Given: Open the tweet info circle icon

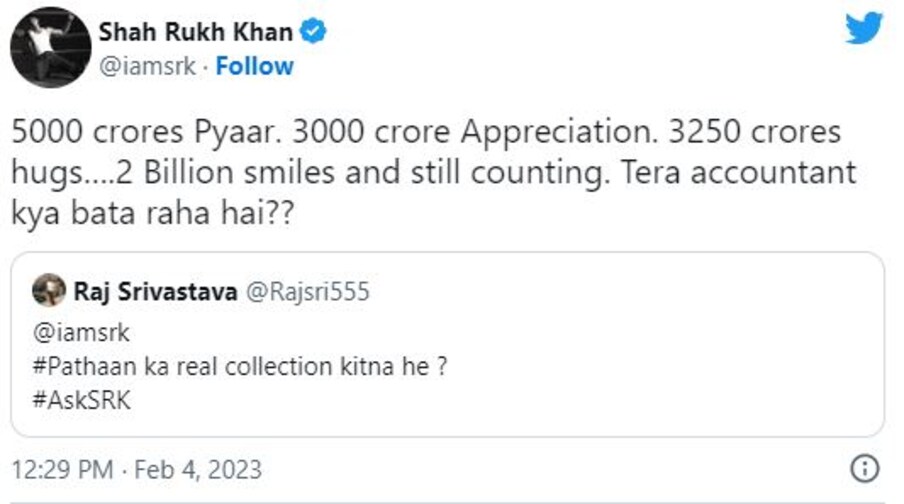Looking at the screenshot, I should tap(865, 468).
